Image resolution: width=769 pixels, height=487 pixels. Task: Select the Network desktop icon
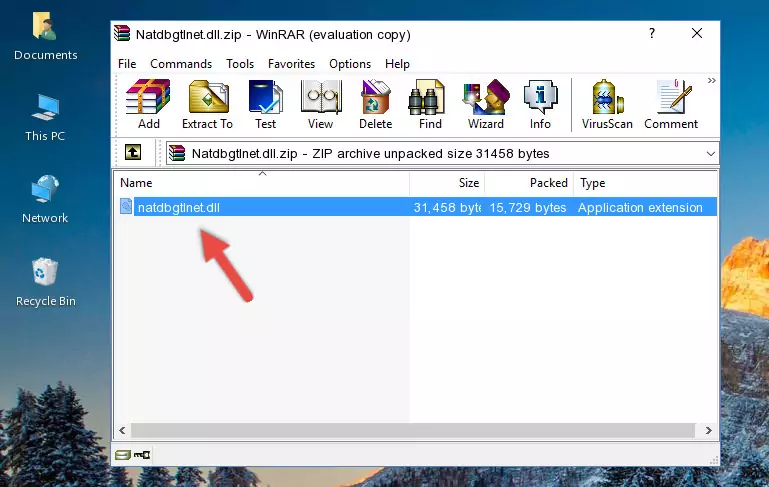coord(45,199)
